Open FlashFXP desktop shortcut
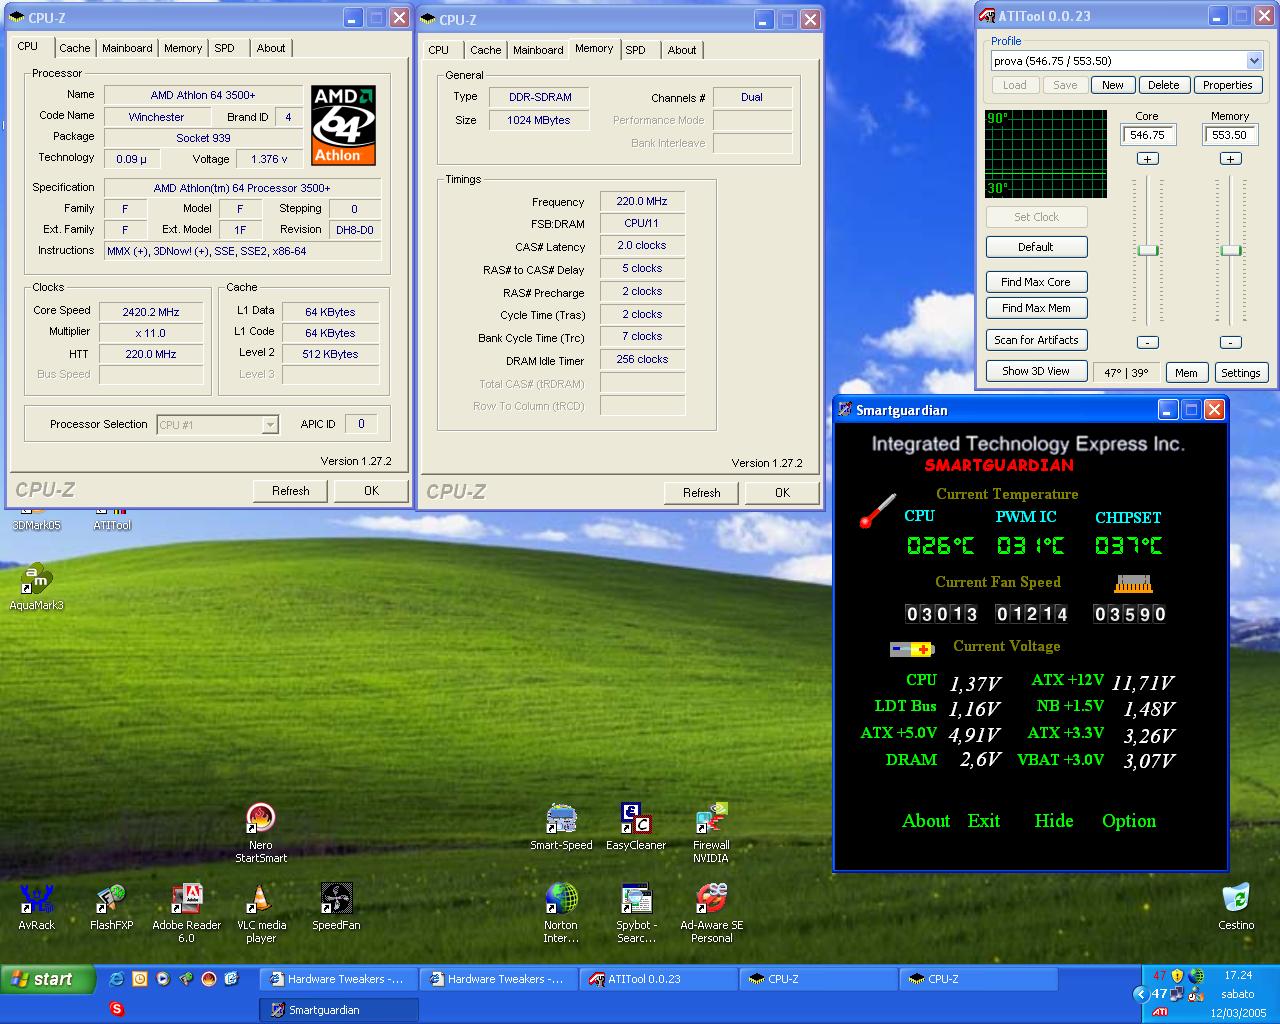Image resolution: width=1280 pixels, height=1024 pixels. point(111,907)
